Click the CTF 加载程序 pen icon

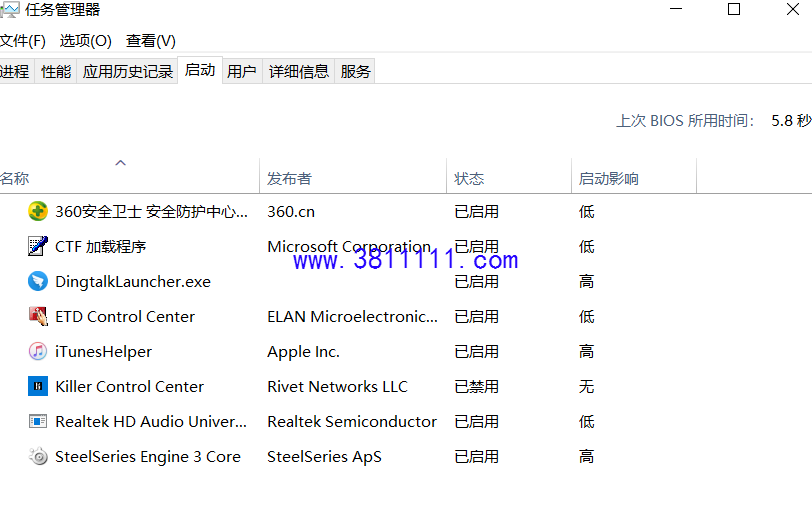click(38, 246)
